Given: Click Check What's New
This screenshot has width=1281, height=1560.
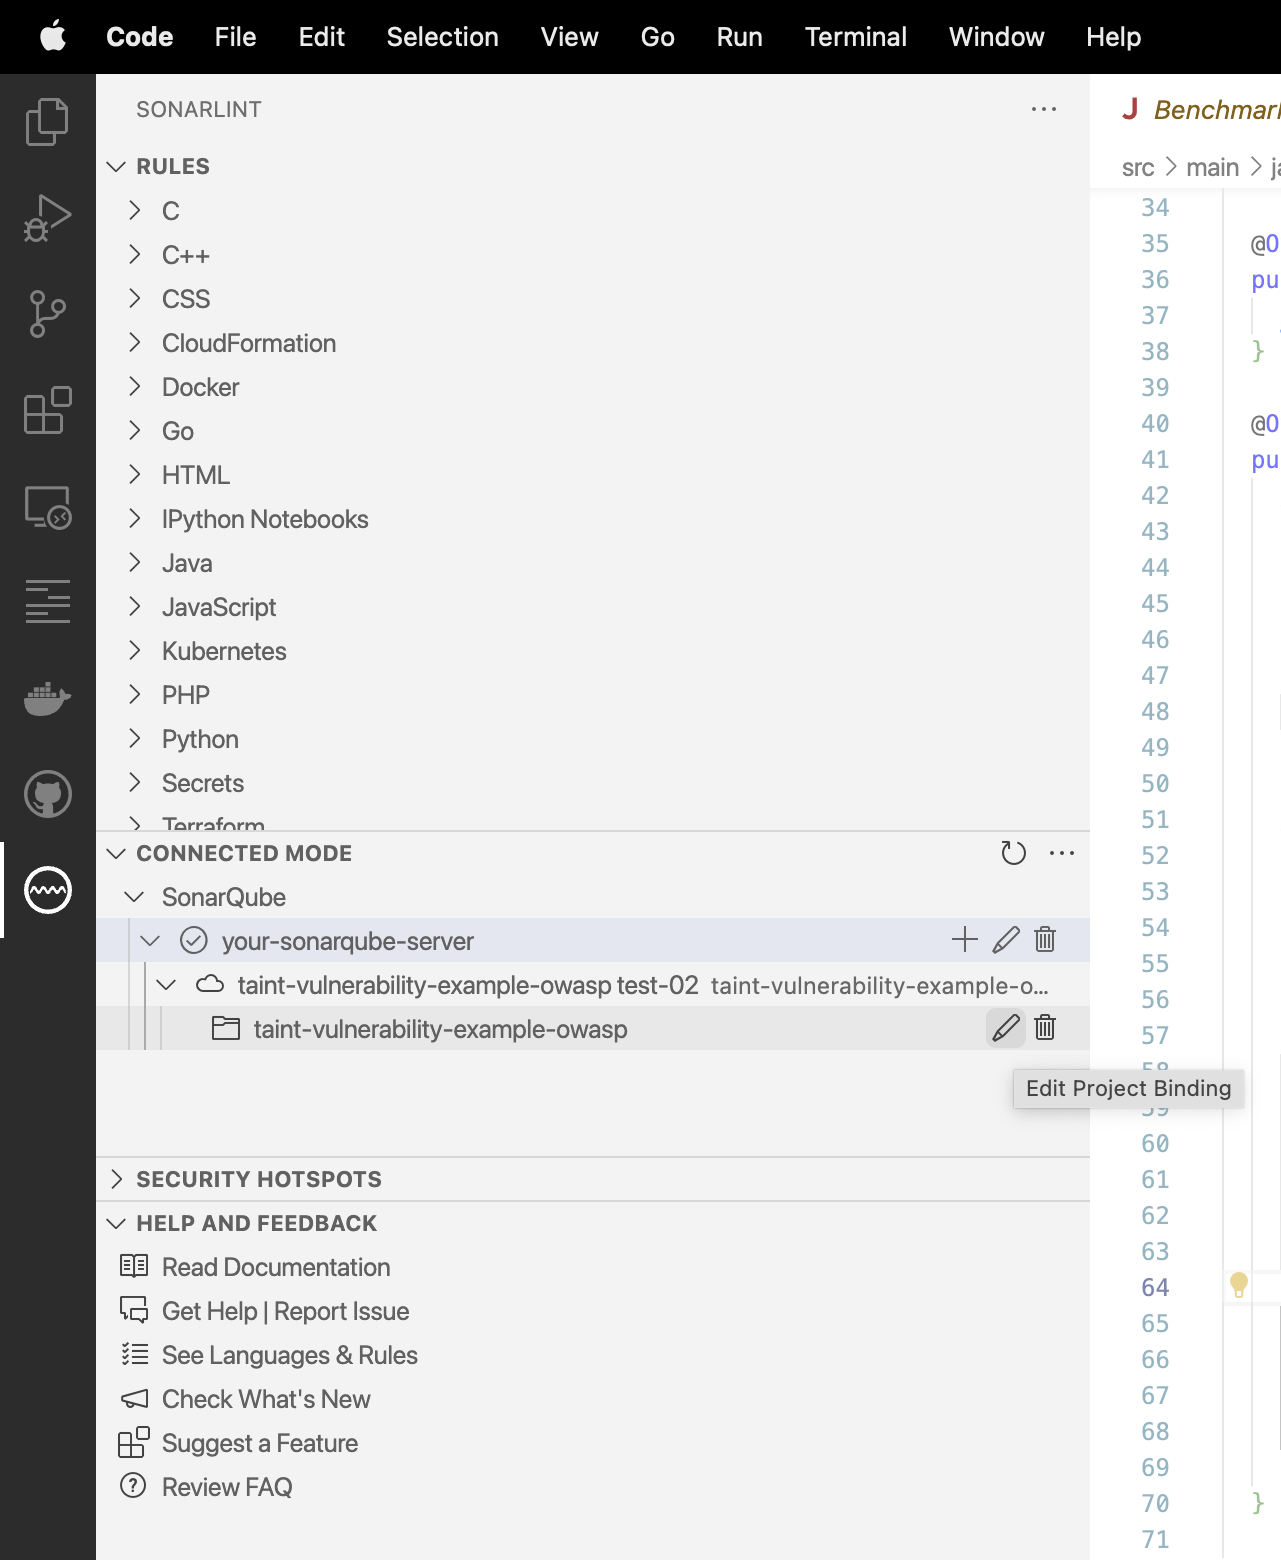Looking at the screenshot, I should pos(266,1399).
